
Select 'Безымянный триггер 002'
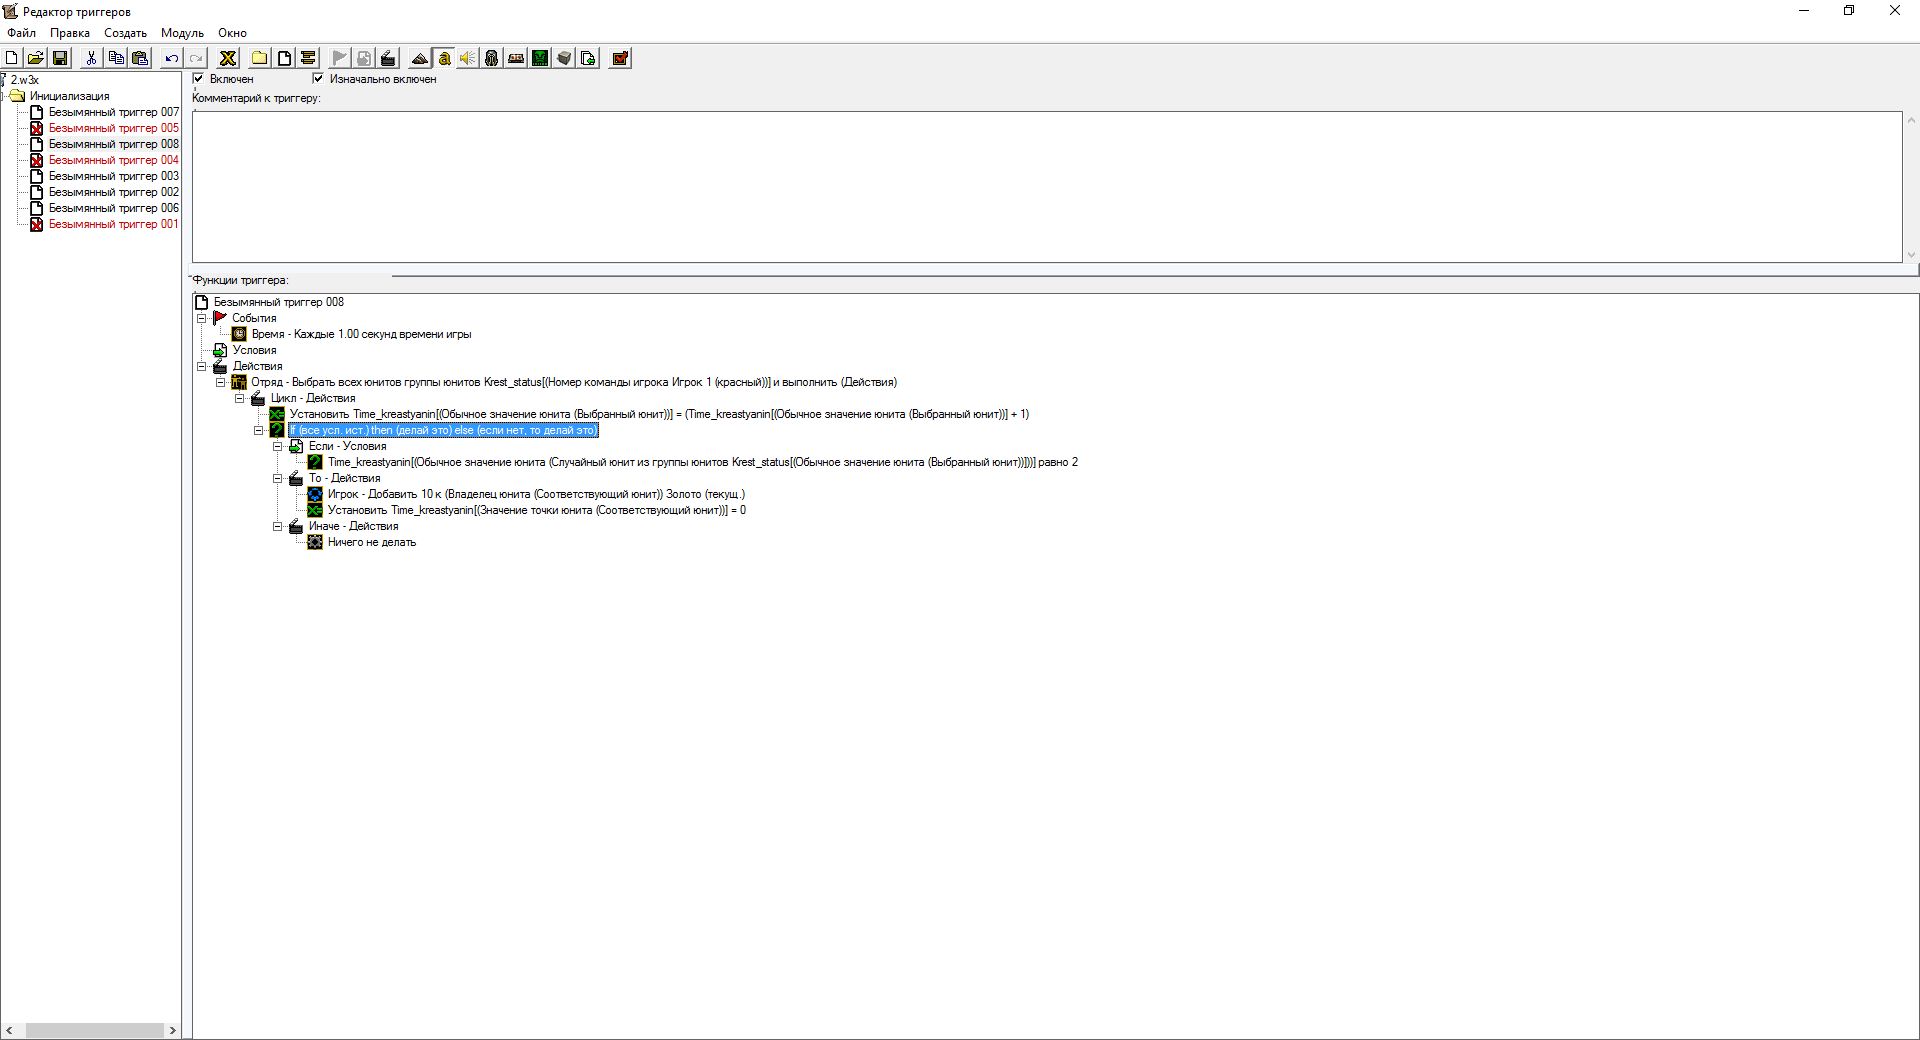(x=114, y=192)
